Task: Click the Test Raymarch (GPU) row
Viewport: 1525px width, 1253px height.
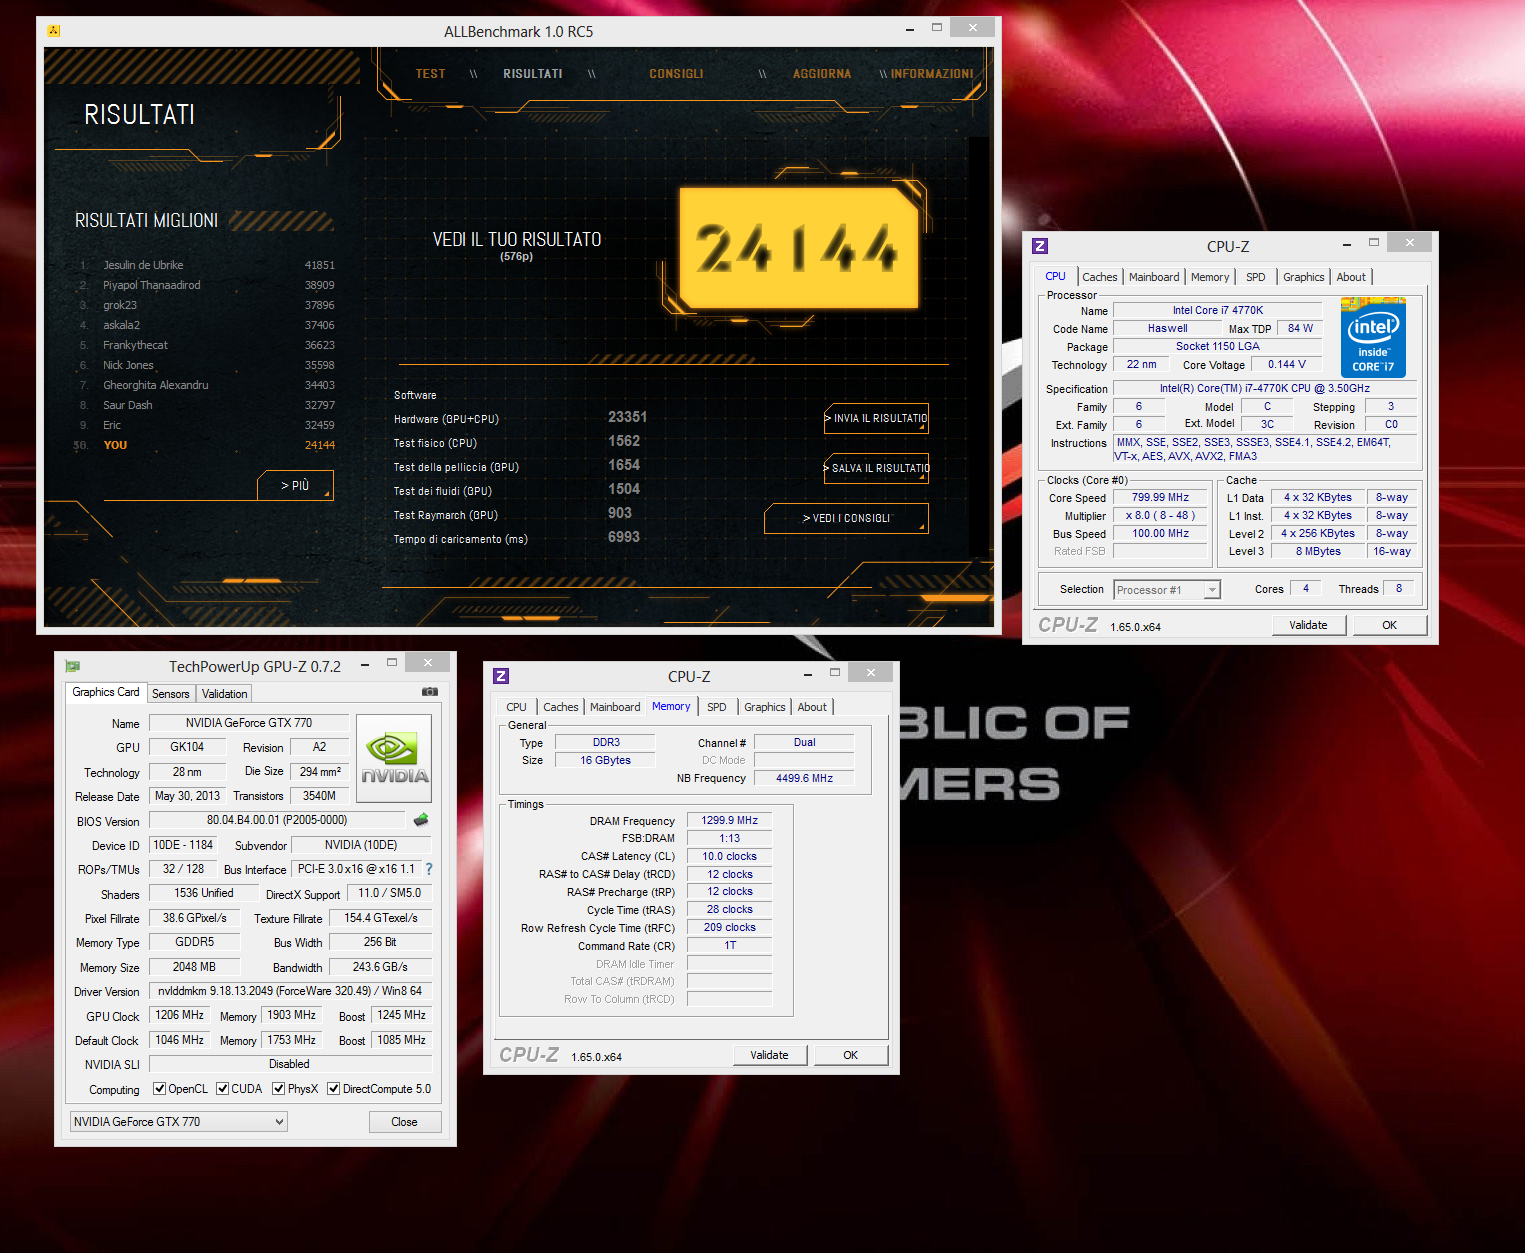Action: click(513, 514)
